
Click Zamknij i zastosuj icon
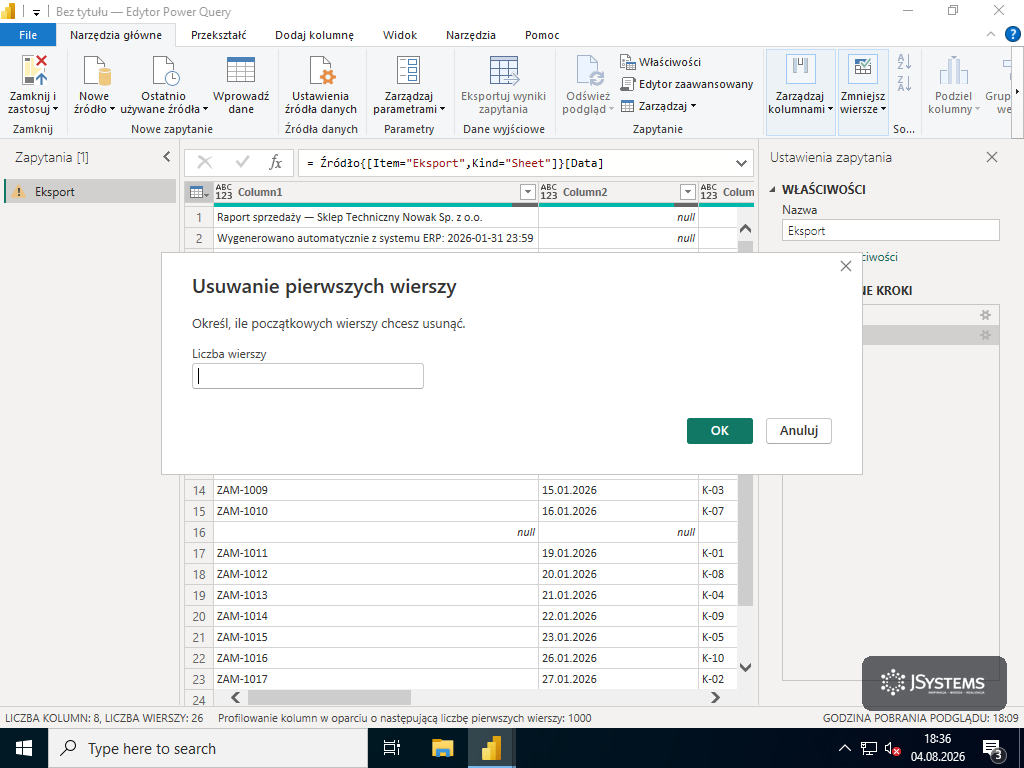click(x=34, y=71)
